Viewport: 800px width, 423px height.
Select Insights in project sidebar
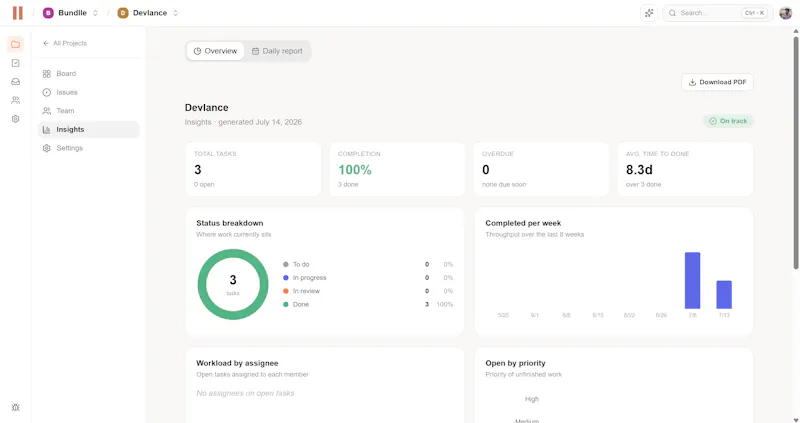88,130
